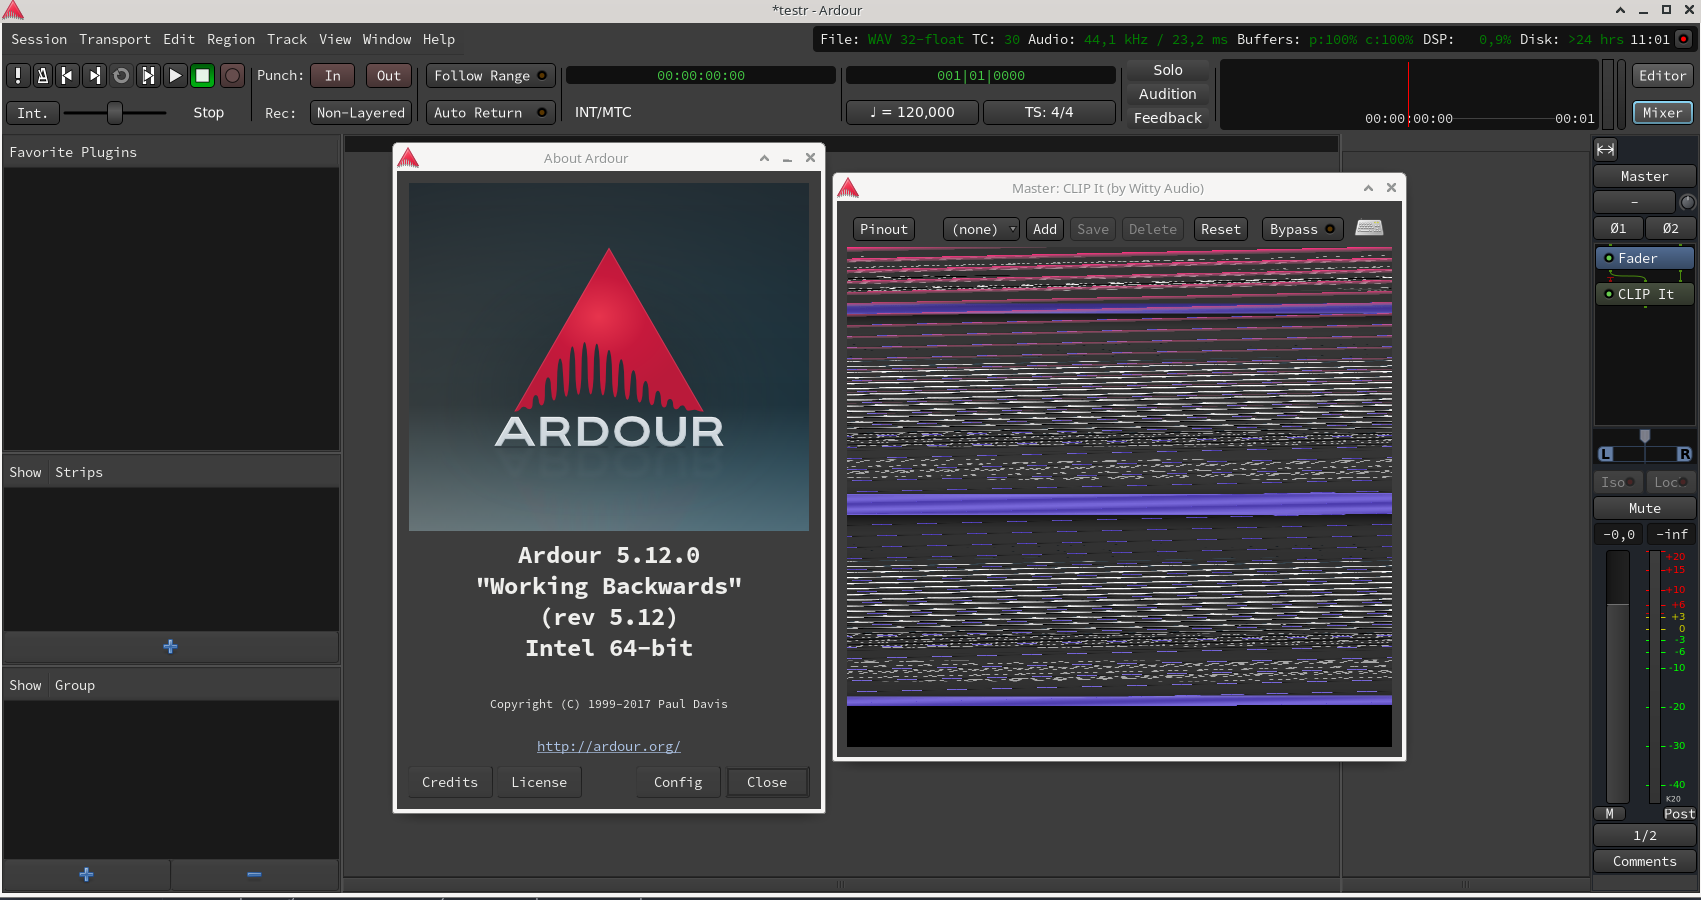Toggle Punch Out

pyautogui.click(x=389, y=75)
